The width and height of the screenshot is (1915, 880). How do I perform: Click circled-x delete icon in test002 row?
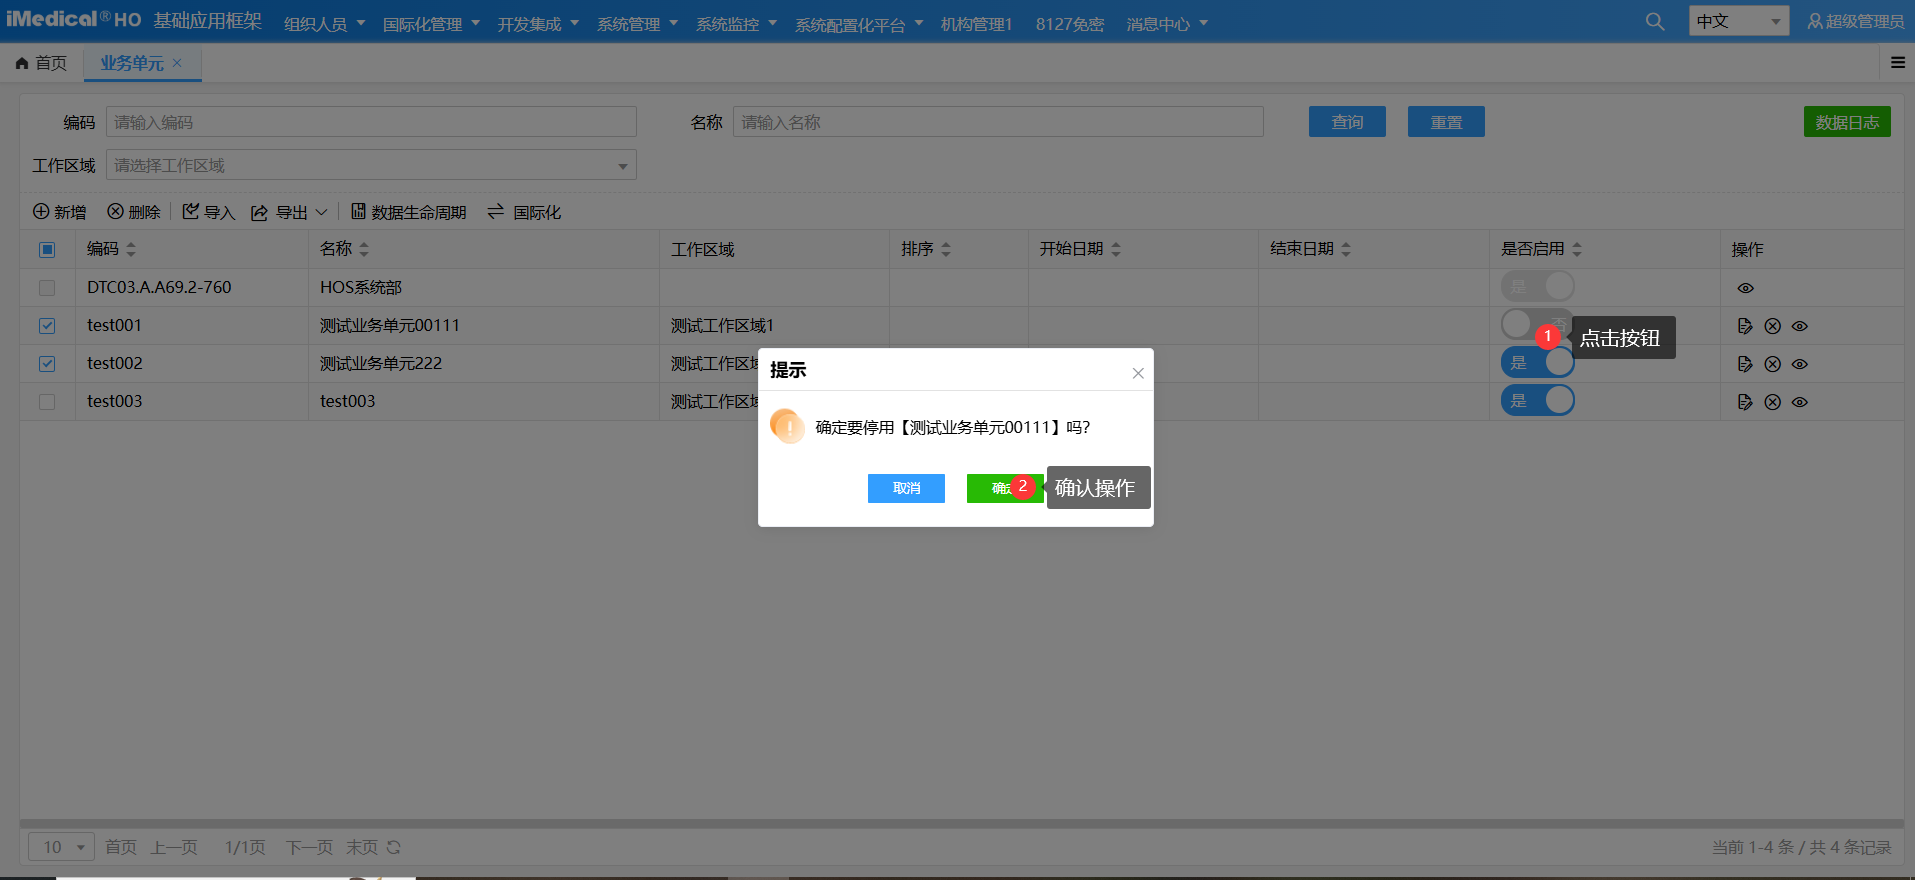(x=1772, y=364)
